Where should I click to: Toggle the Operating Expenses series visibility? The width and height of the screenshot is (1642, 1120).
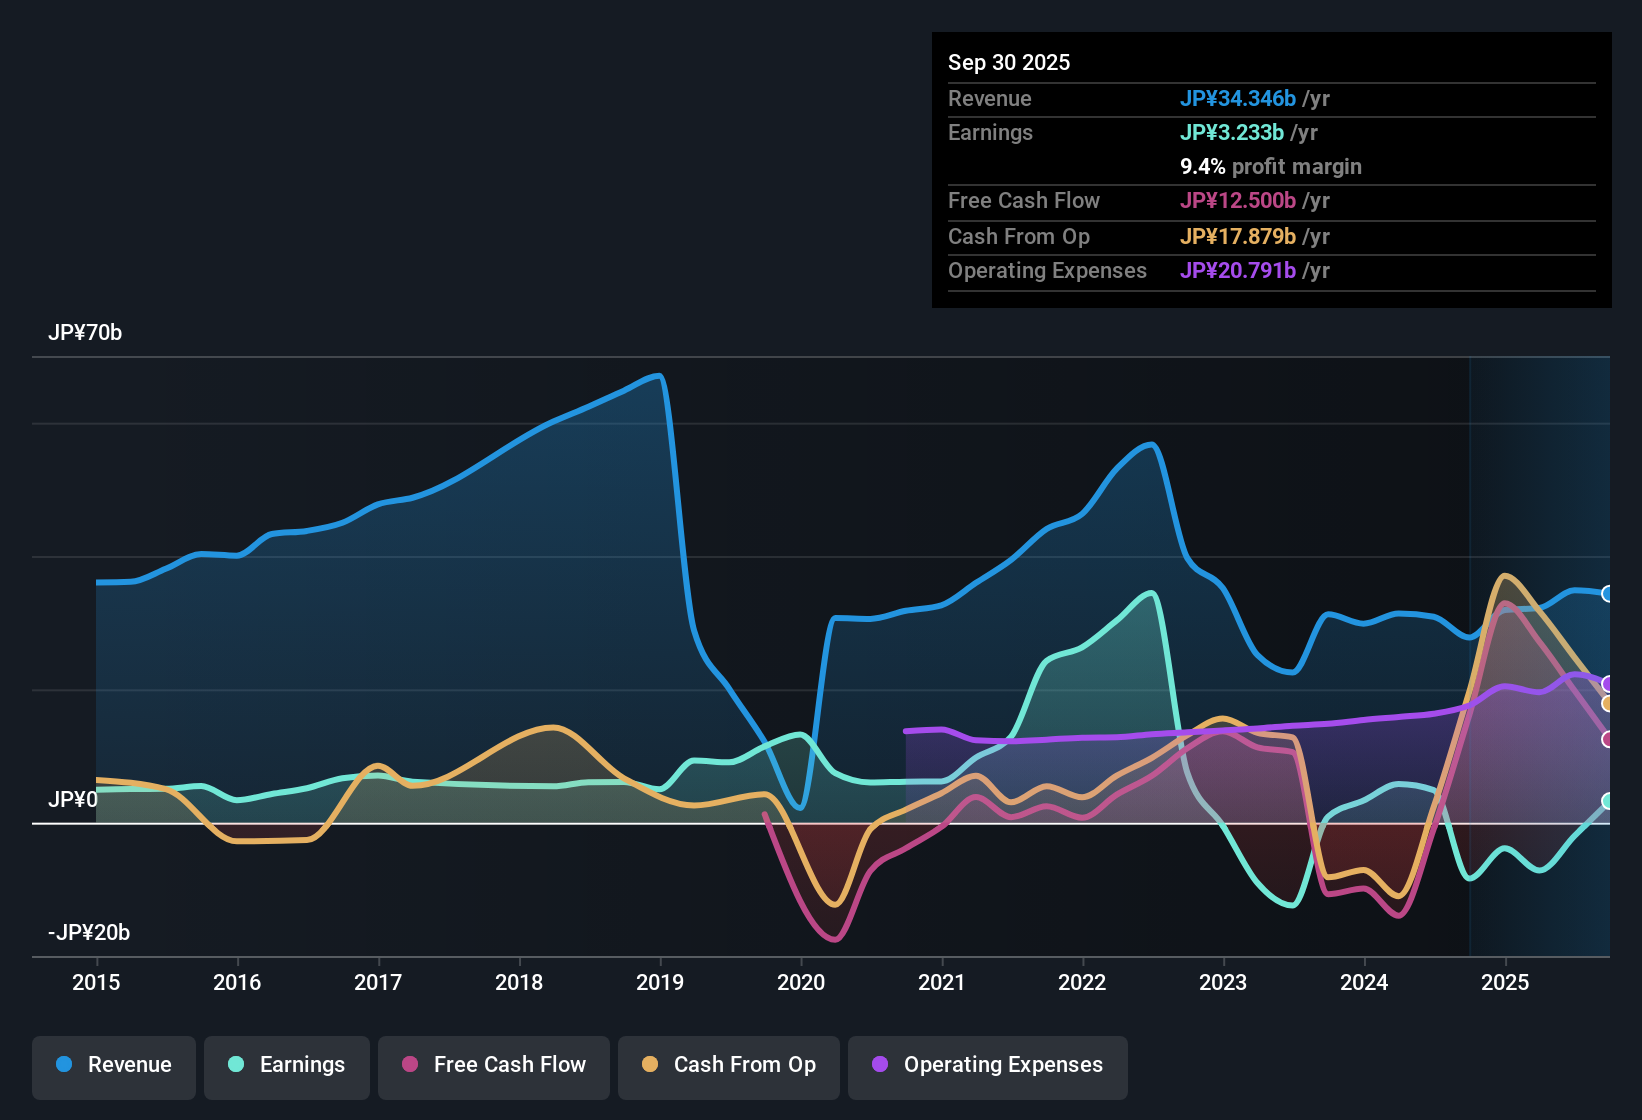tap(987, 1065)
